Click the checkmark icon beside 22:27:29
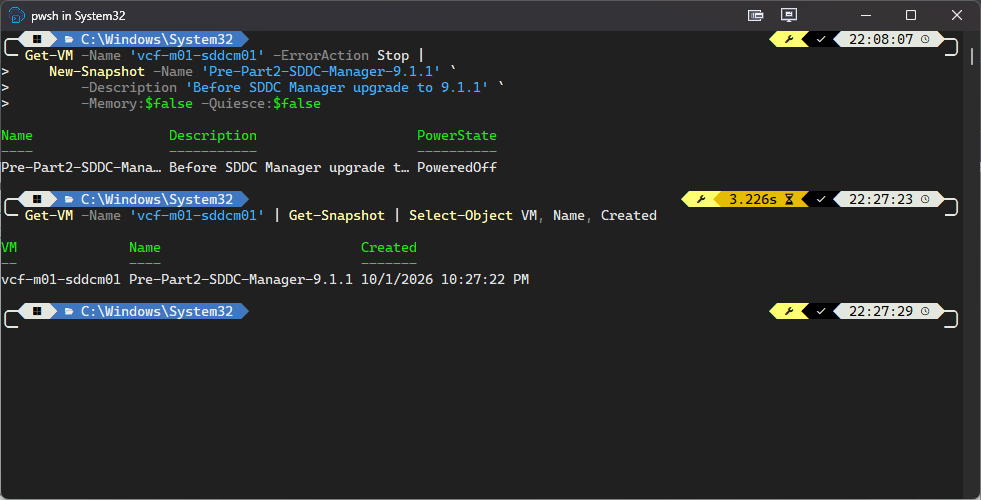The image size is (981, 500). pyautogui.click(x=821, y=311)
